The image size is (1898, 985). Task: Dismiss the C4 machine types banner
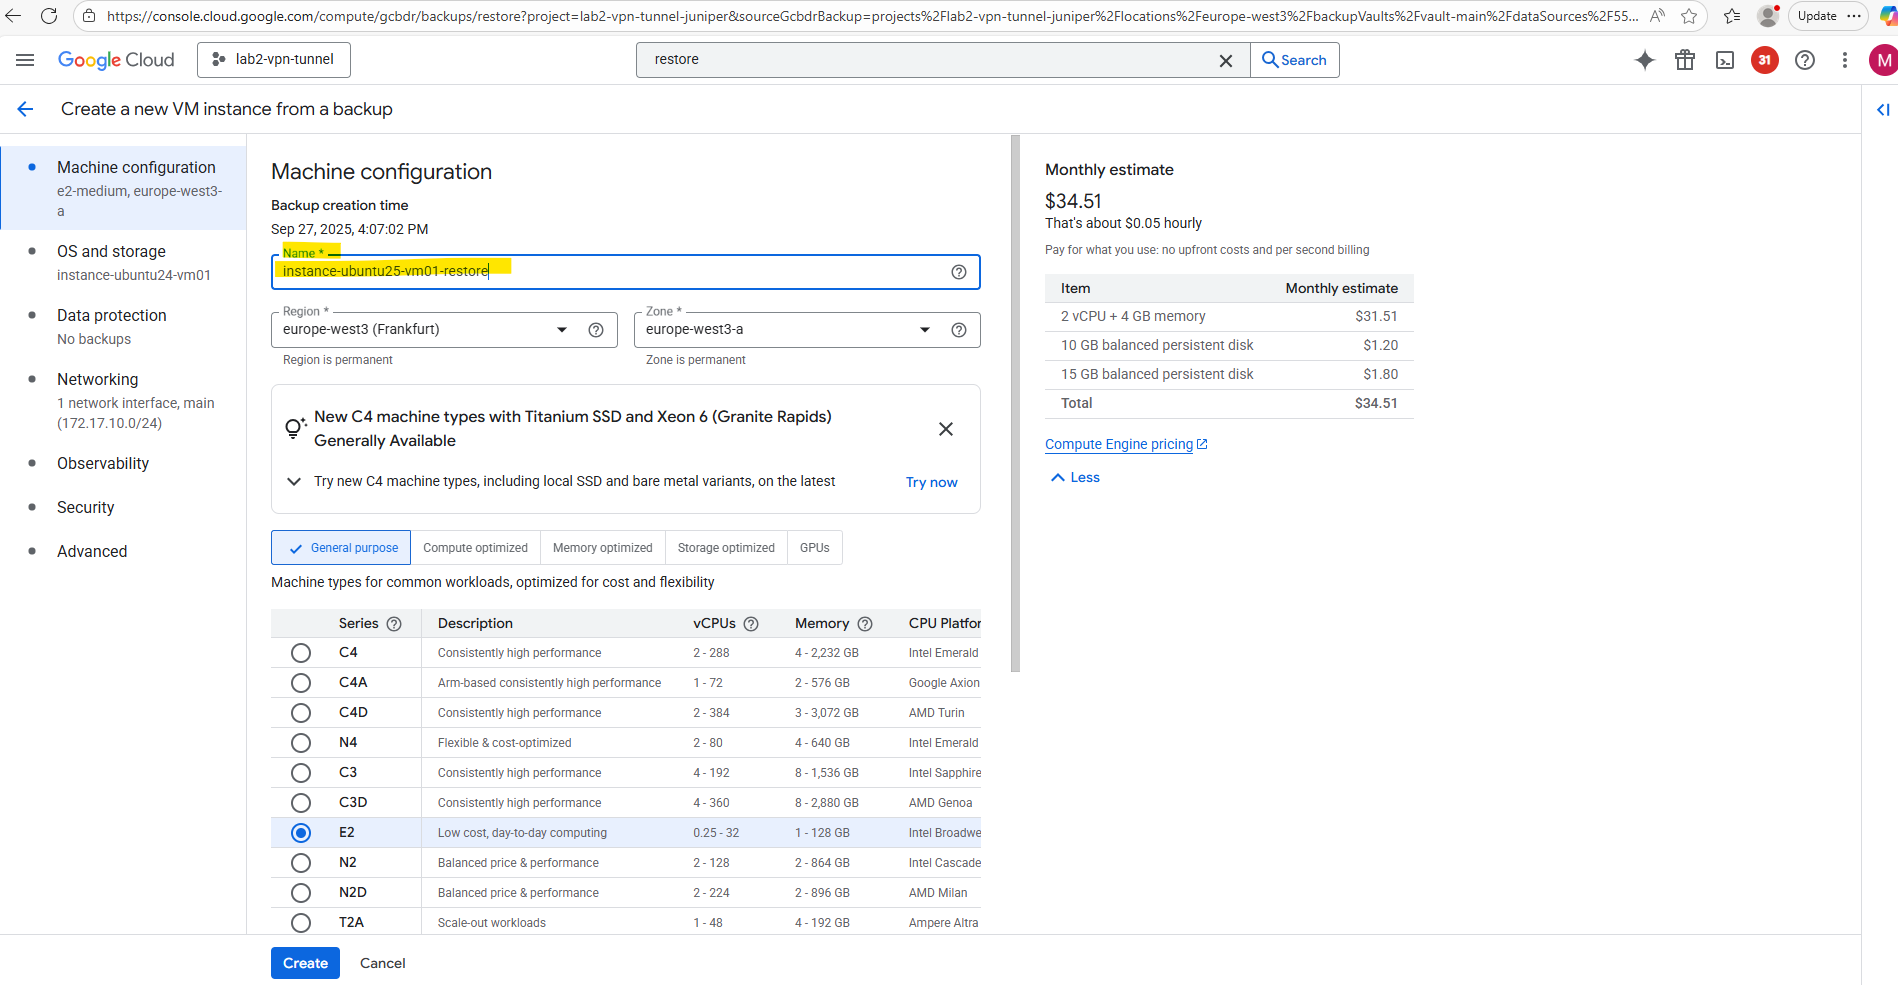(x=945, y=429)
